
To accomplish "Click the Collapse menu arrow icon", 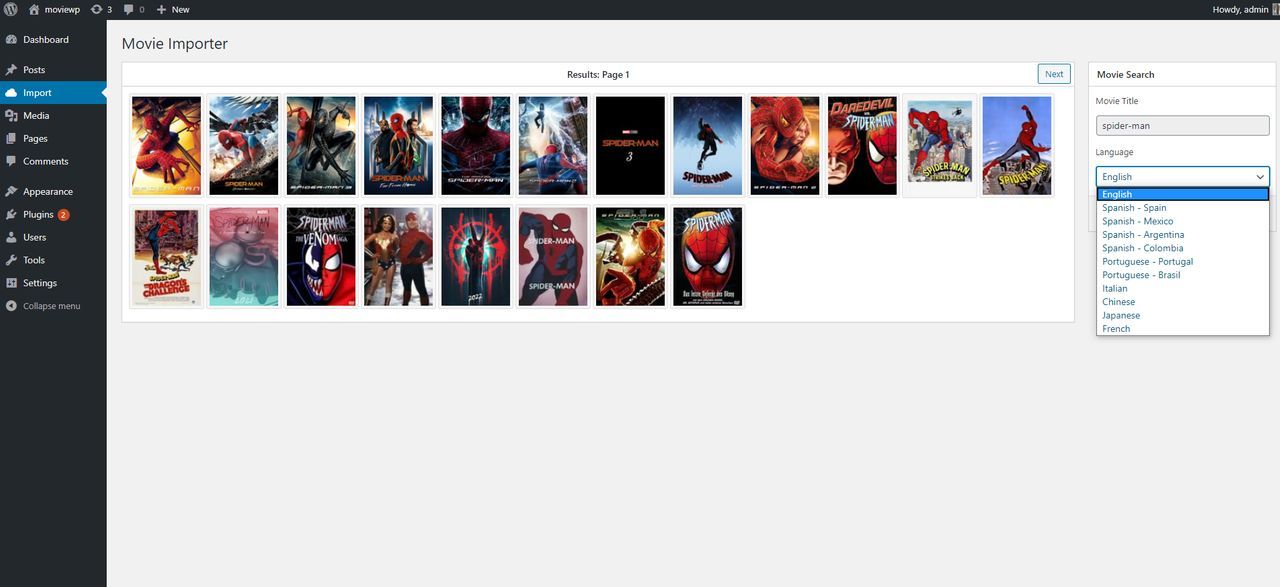I will [11, 306].
